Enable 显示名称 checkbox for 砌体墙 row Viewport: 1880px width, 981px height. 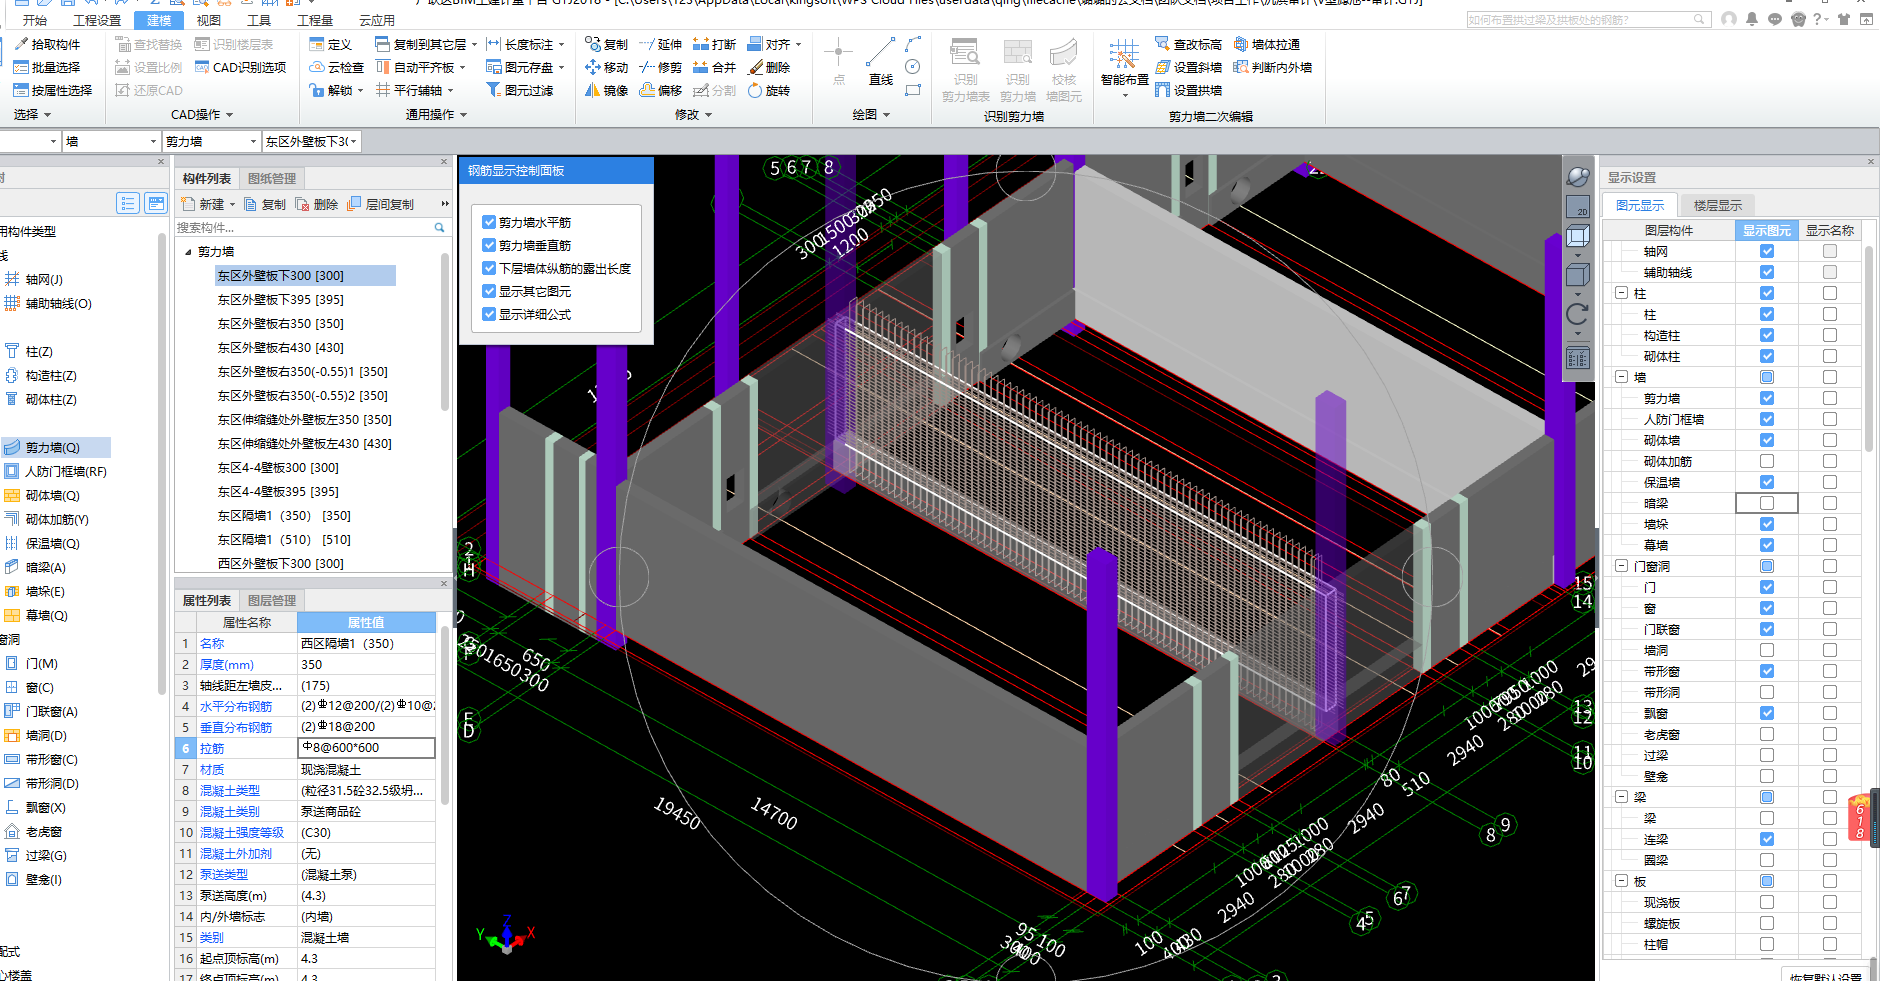[1829, 440]
